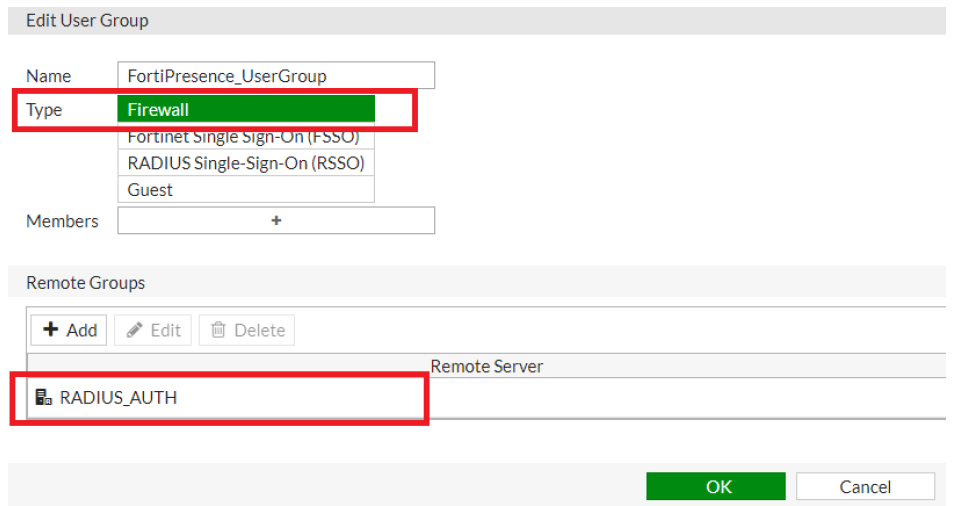Viewport: 962px width, 506px height.
Task: Click the pencil icon for Edit
Action: (x=135, y=330)
